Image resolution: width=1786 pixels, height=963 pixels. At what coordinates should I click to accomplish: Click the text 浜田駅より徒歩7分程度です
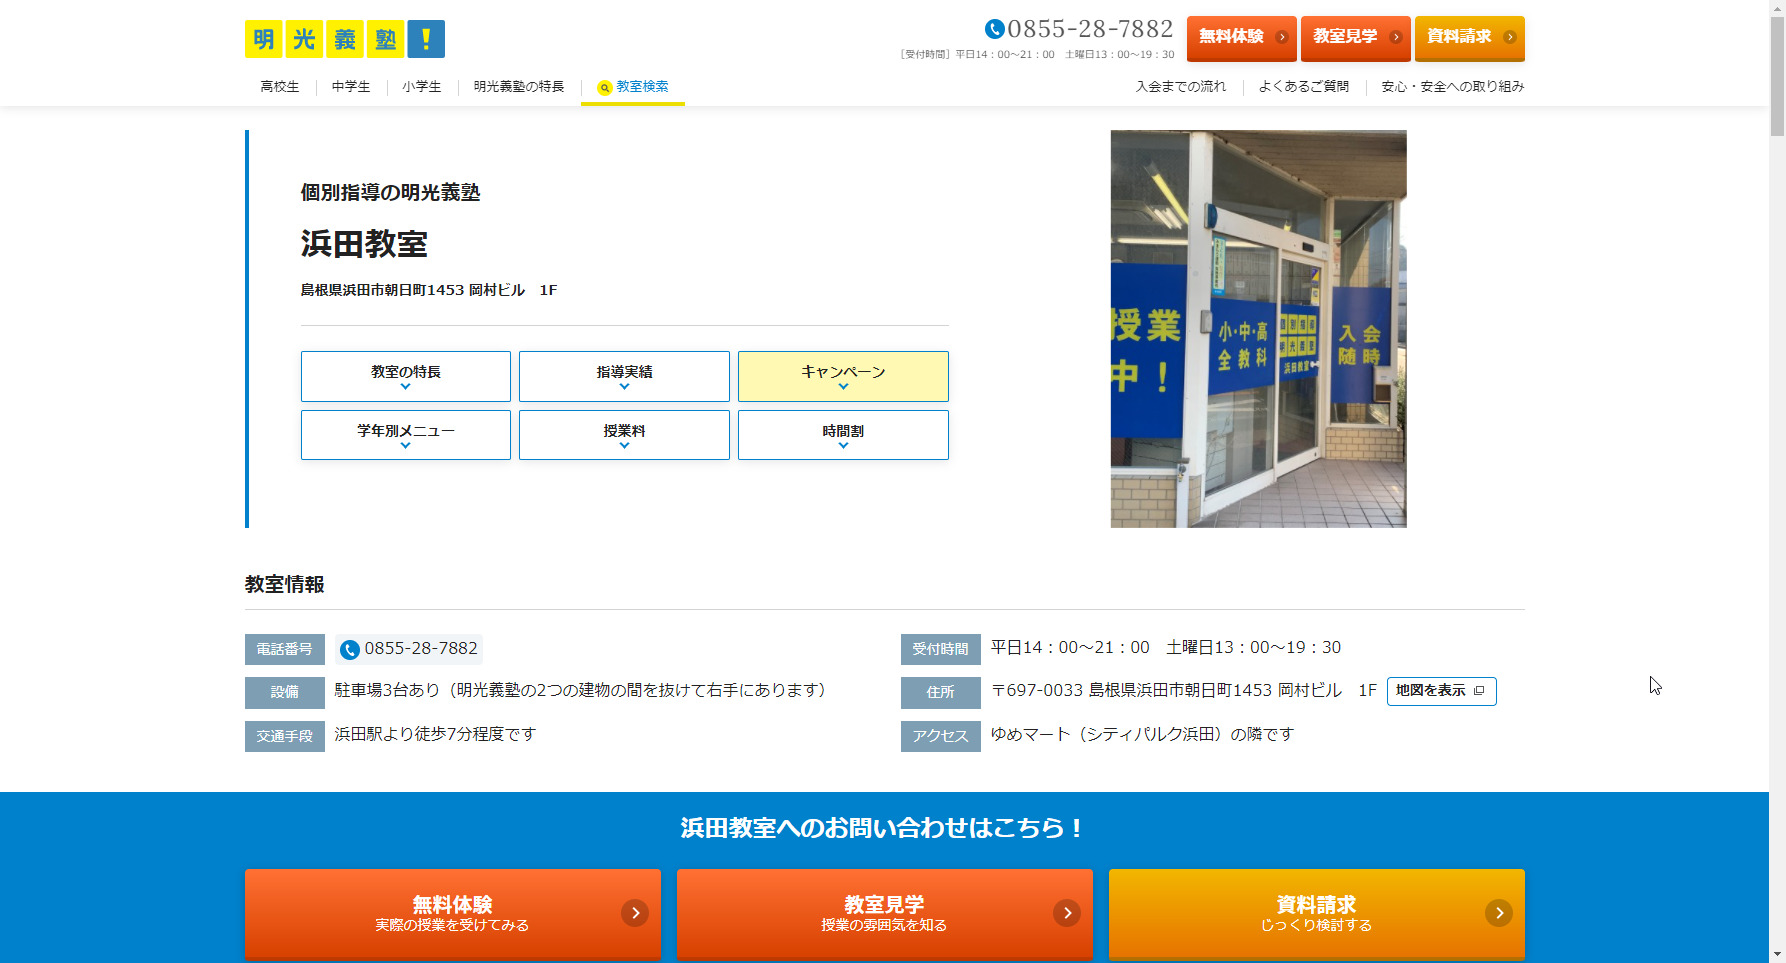[436, 735]
